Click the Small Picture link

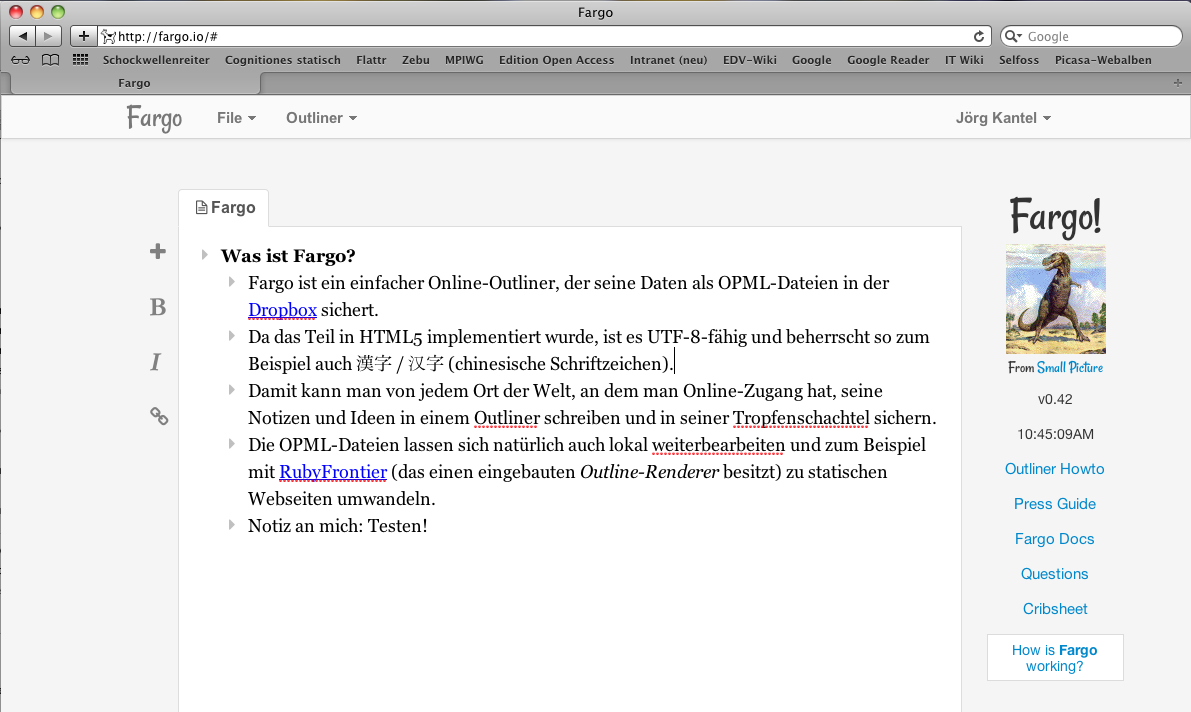pyautogui.click(x=1069, y=368)
